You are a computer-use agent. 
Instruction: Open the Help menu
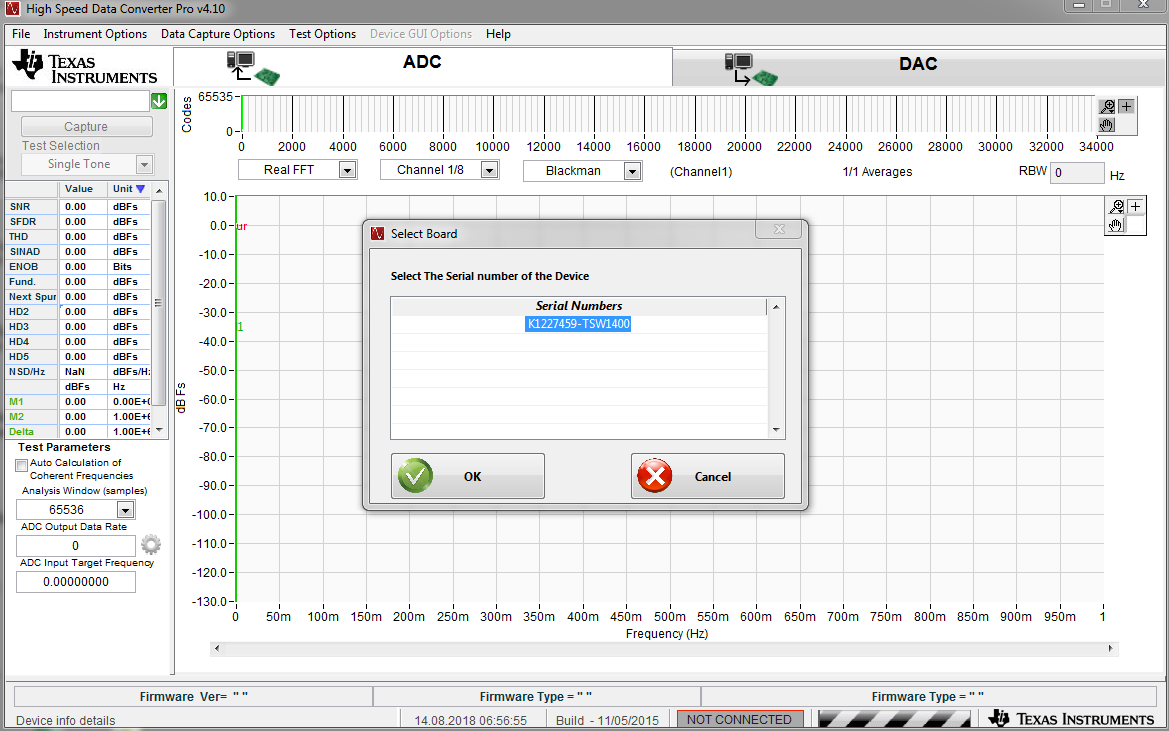click(x=498, y=34)
